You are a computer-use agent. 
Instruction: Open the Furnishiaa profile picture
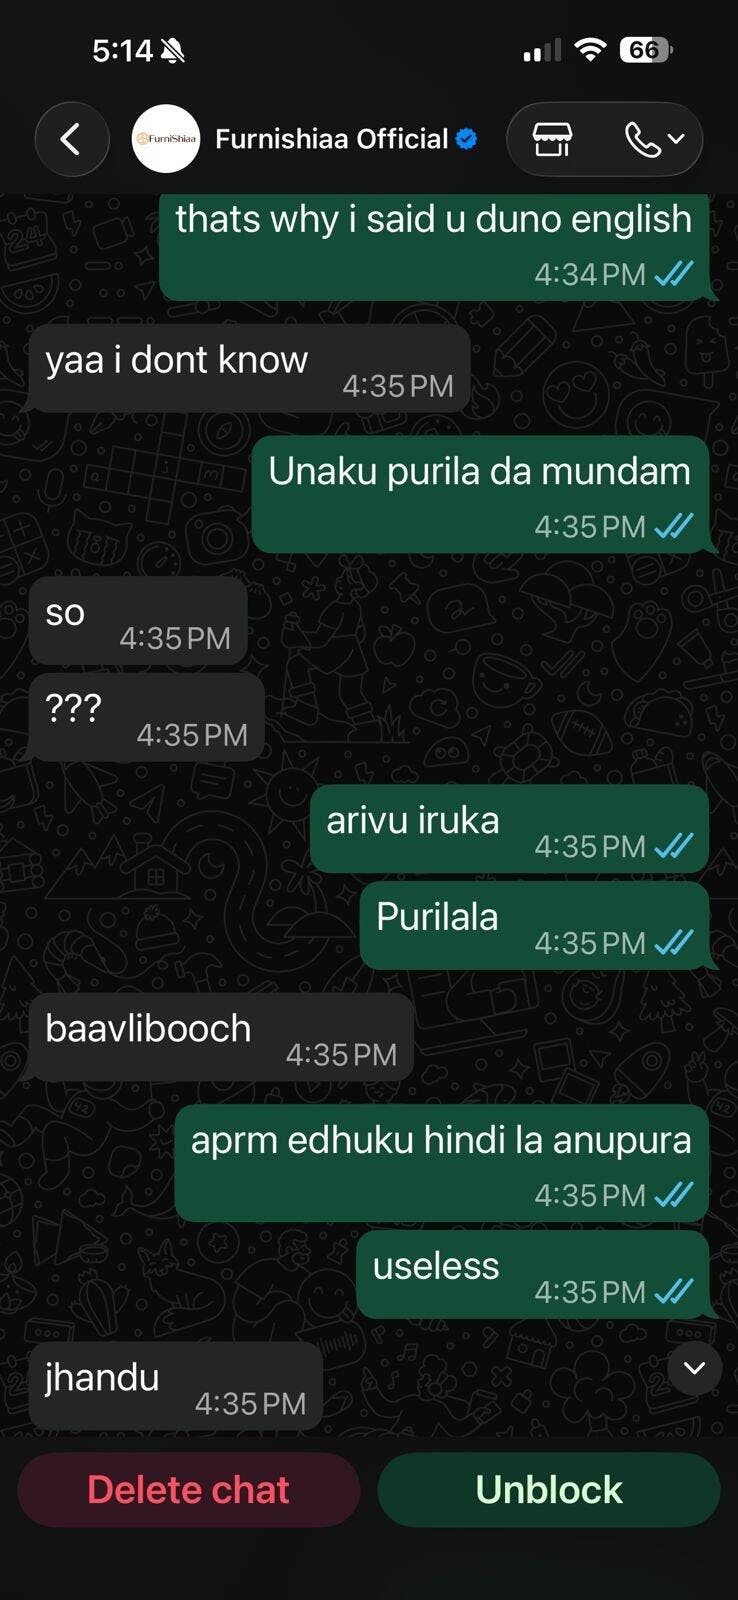(x=167, y=139)
